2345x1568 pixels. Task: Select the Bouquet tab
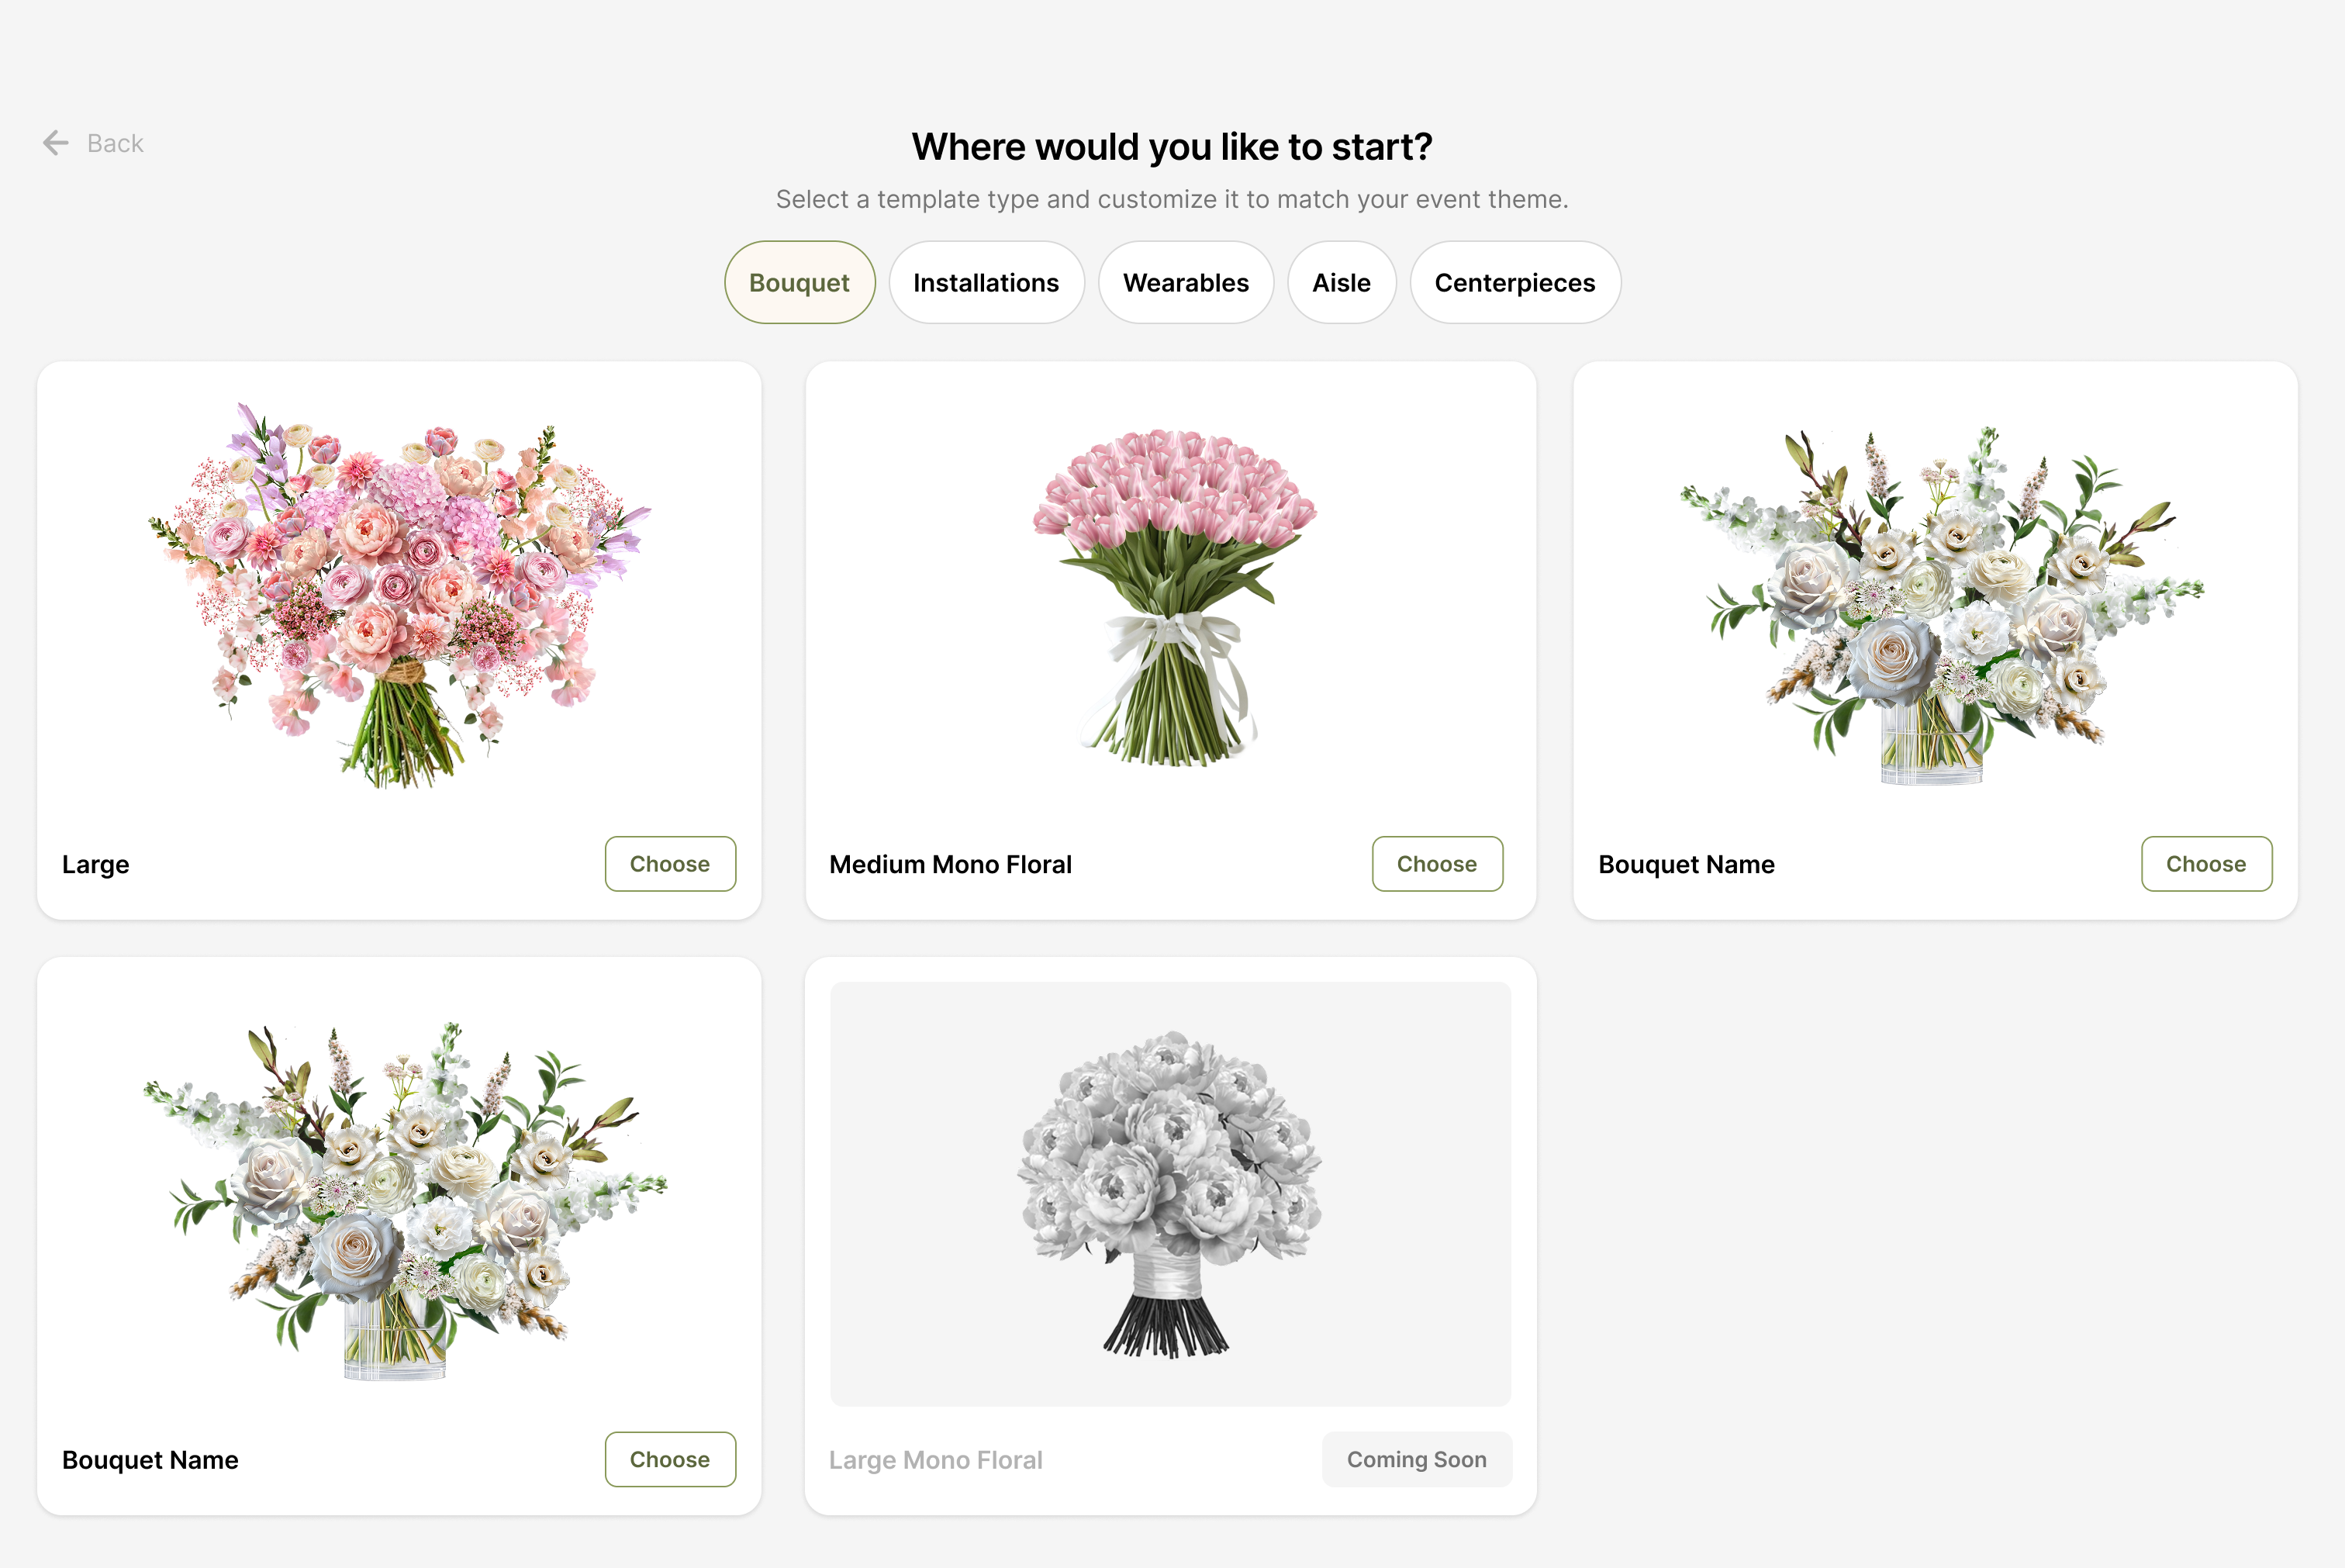pyautogui.click(x=799, y=282)
